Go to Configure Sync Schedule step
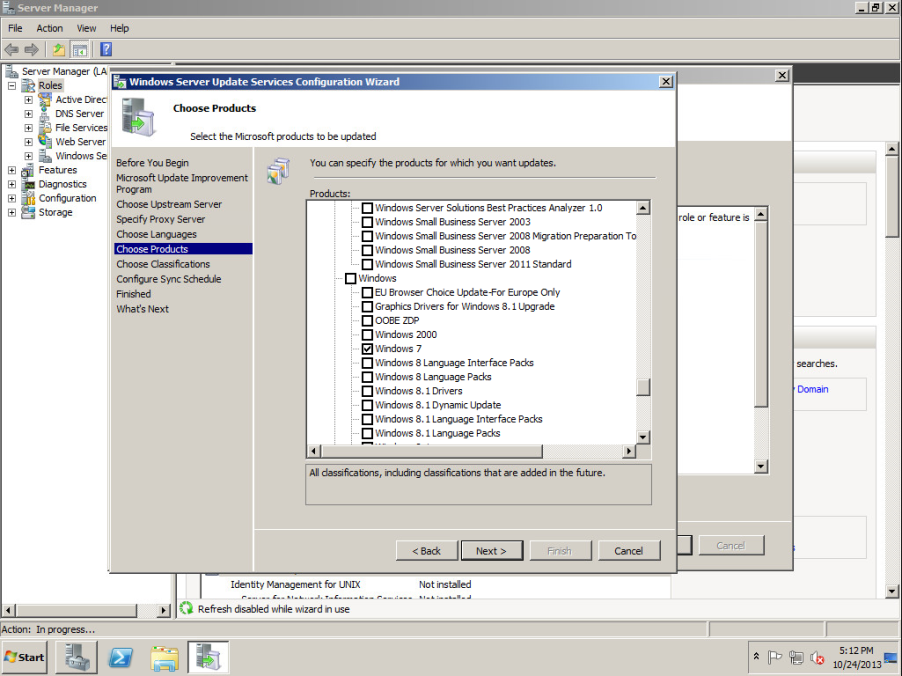This screenshot has height=676, width=902. pos(169,279)
